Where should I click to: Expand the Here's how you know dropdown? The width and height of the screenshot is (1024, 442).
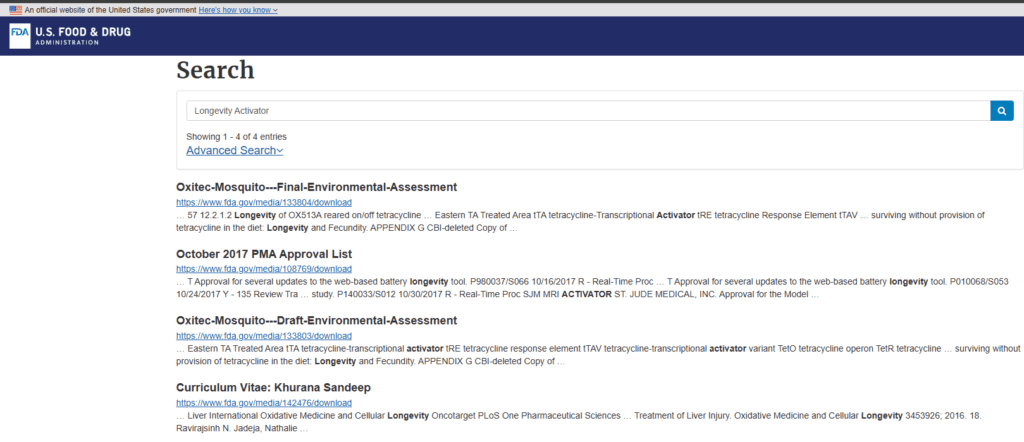pyautogui.click(x=238, y=10)
